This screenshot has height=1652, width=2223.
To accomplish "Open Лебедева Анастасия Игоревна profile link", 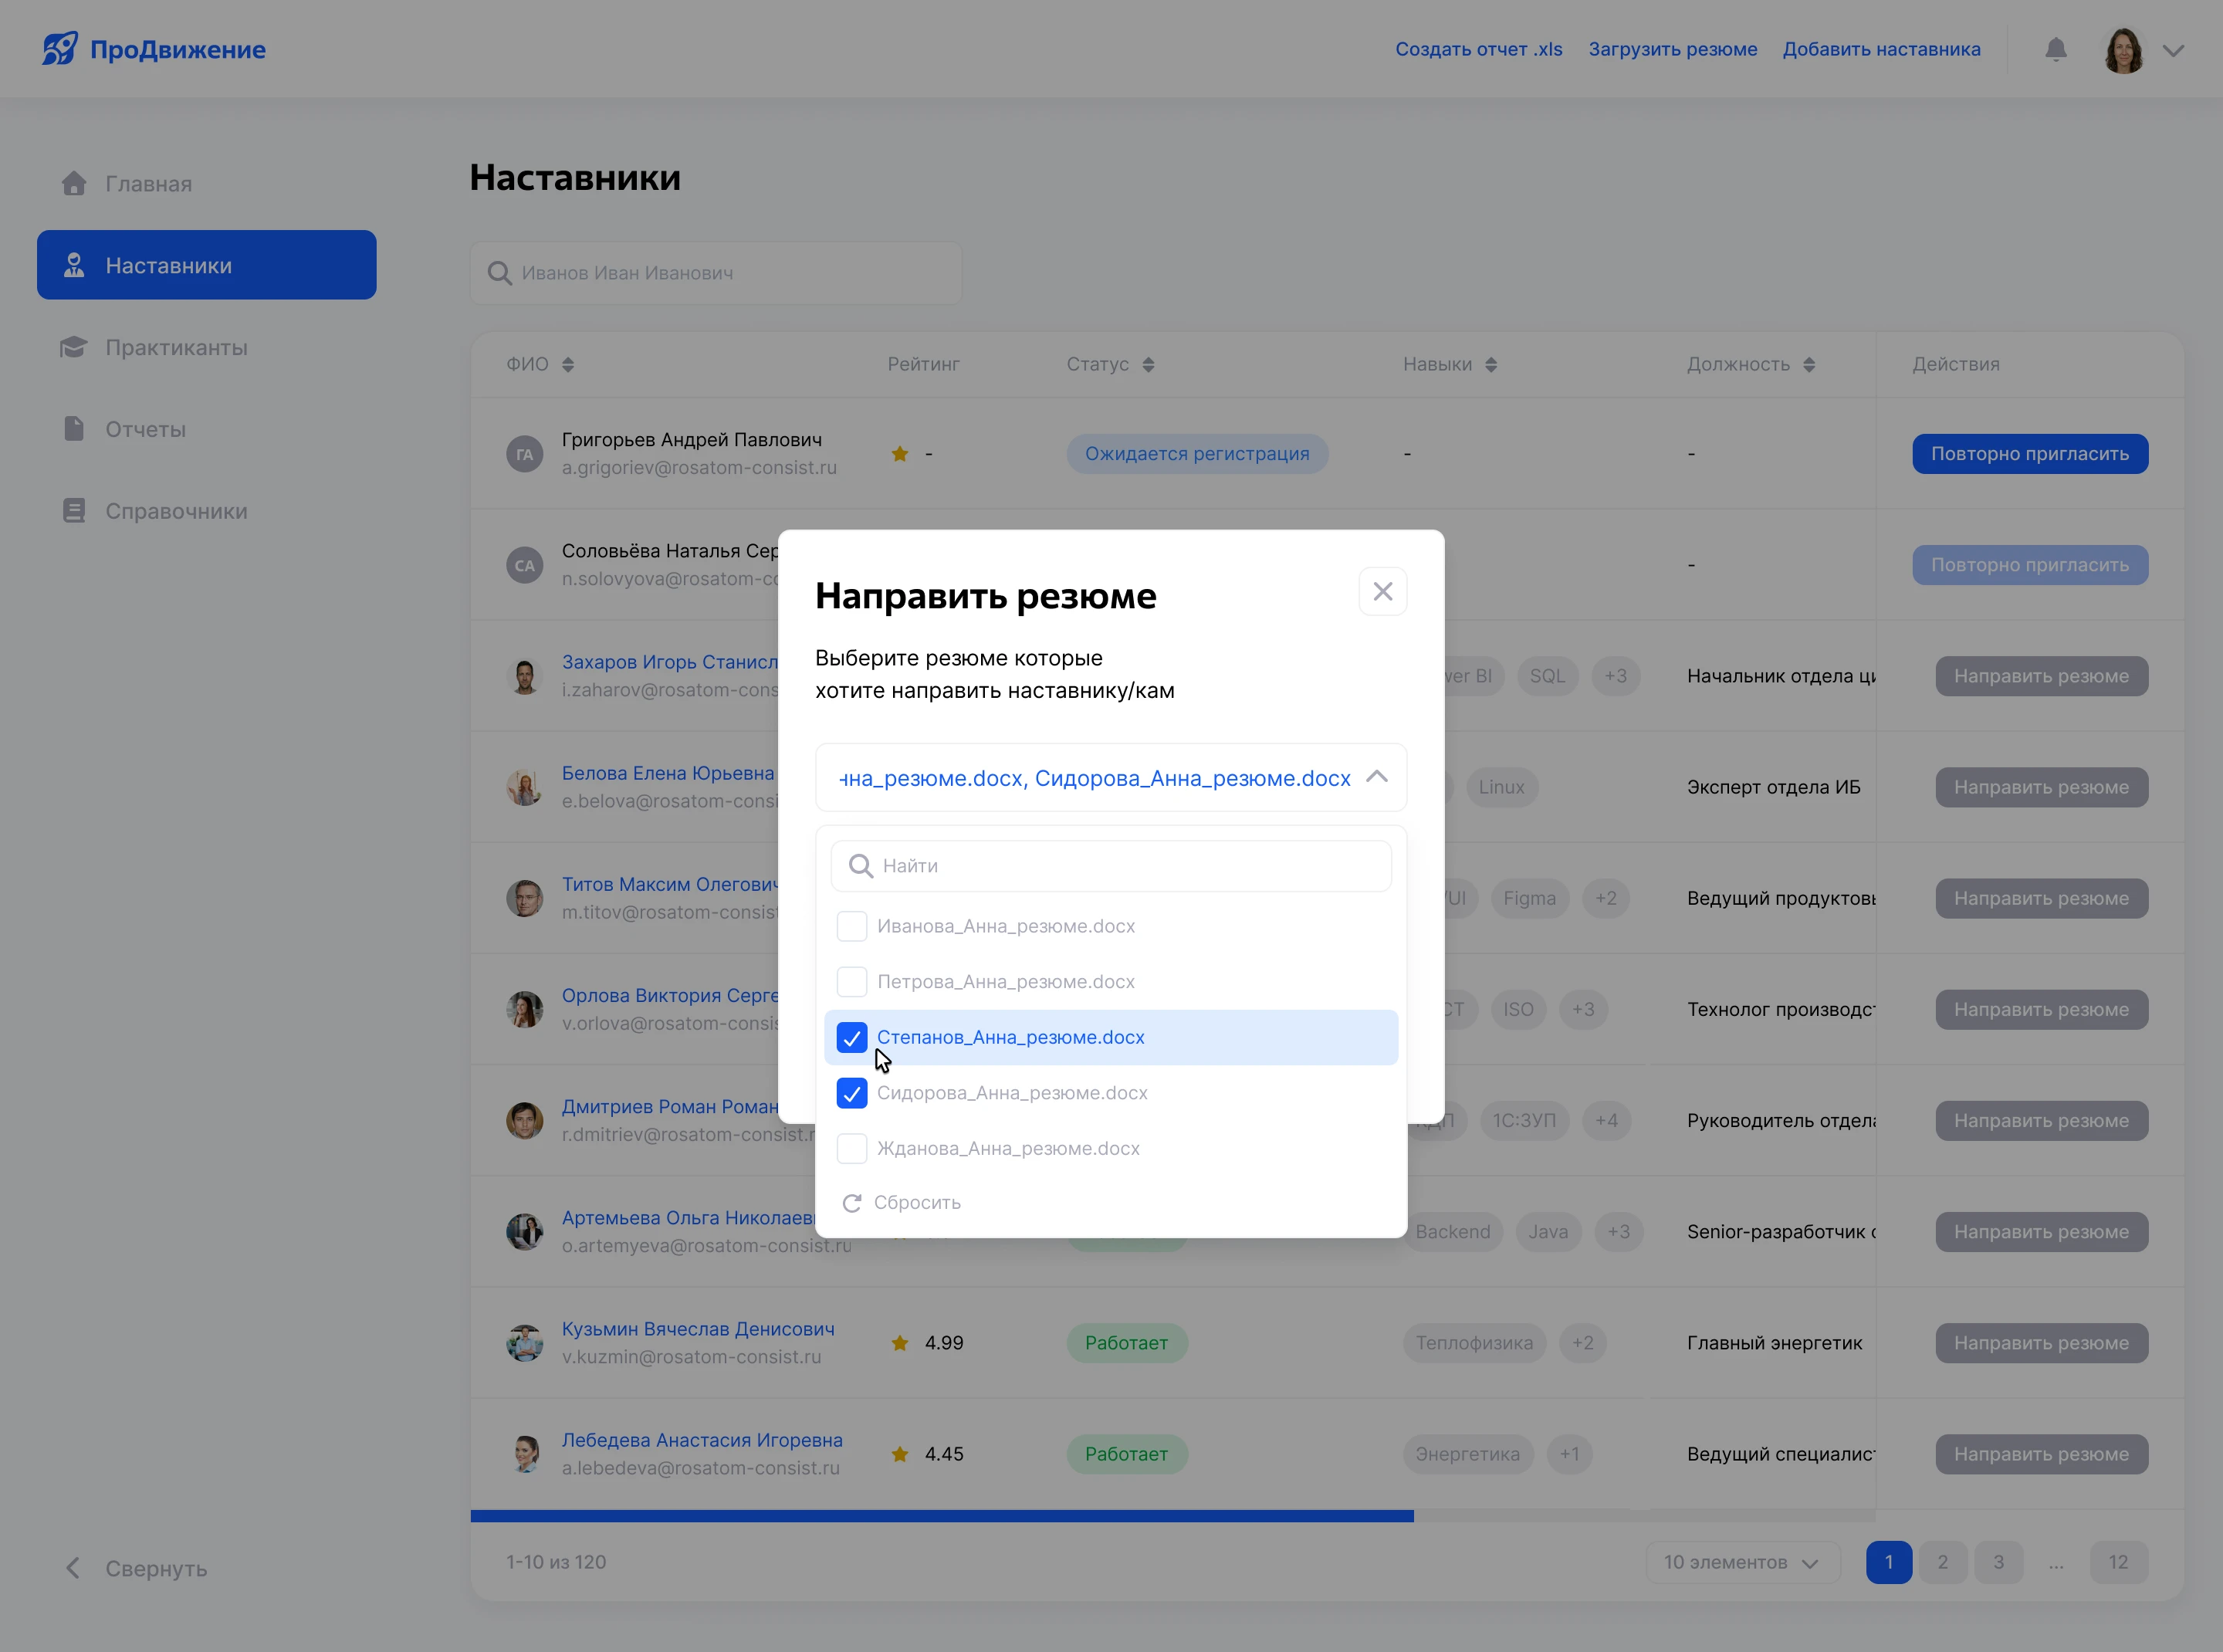I will [702, 1440].
